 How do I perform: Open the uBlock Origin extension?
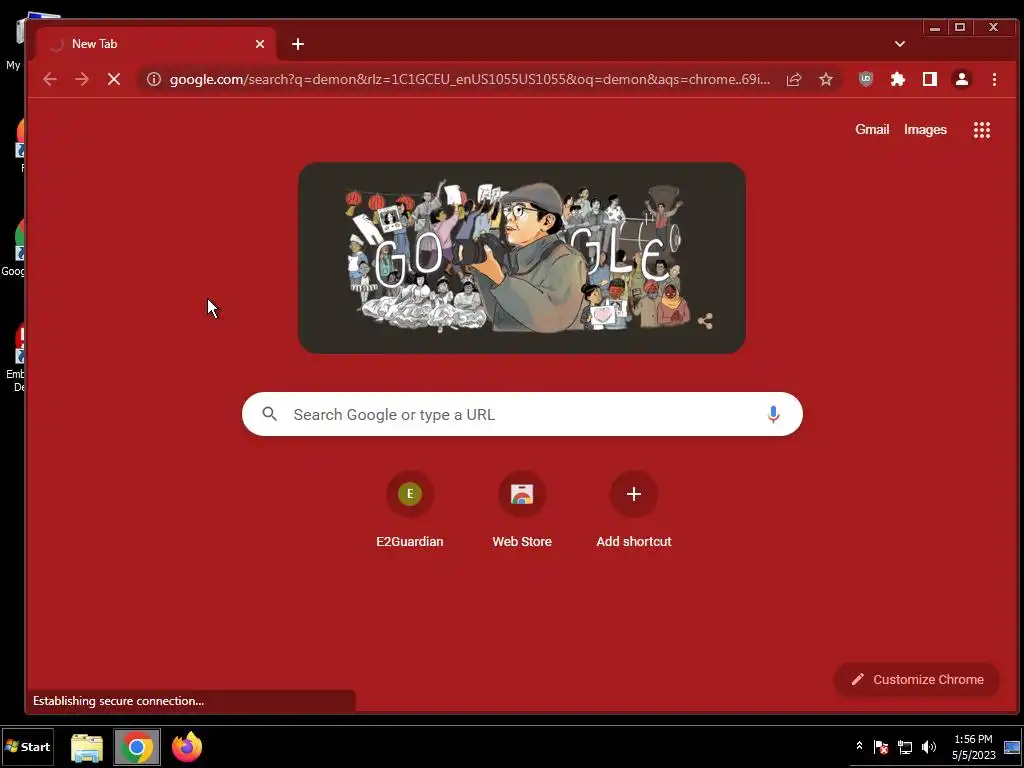(x=866, y=80)
